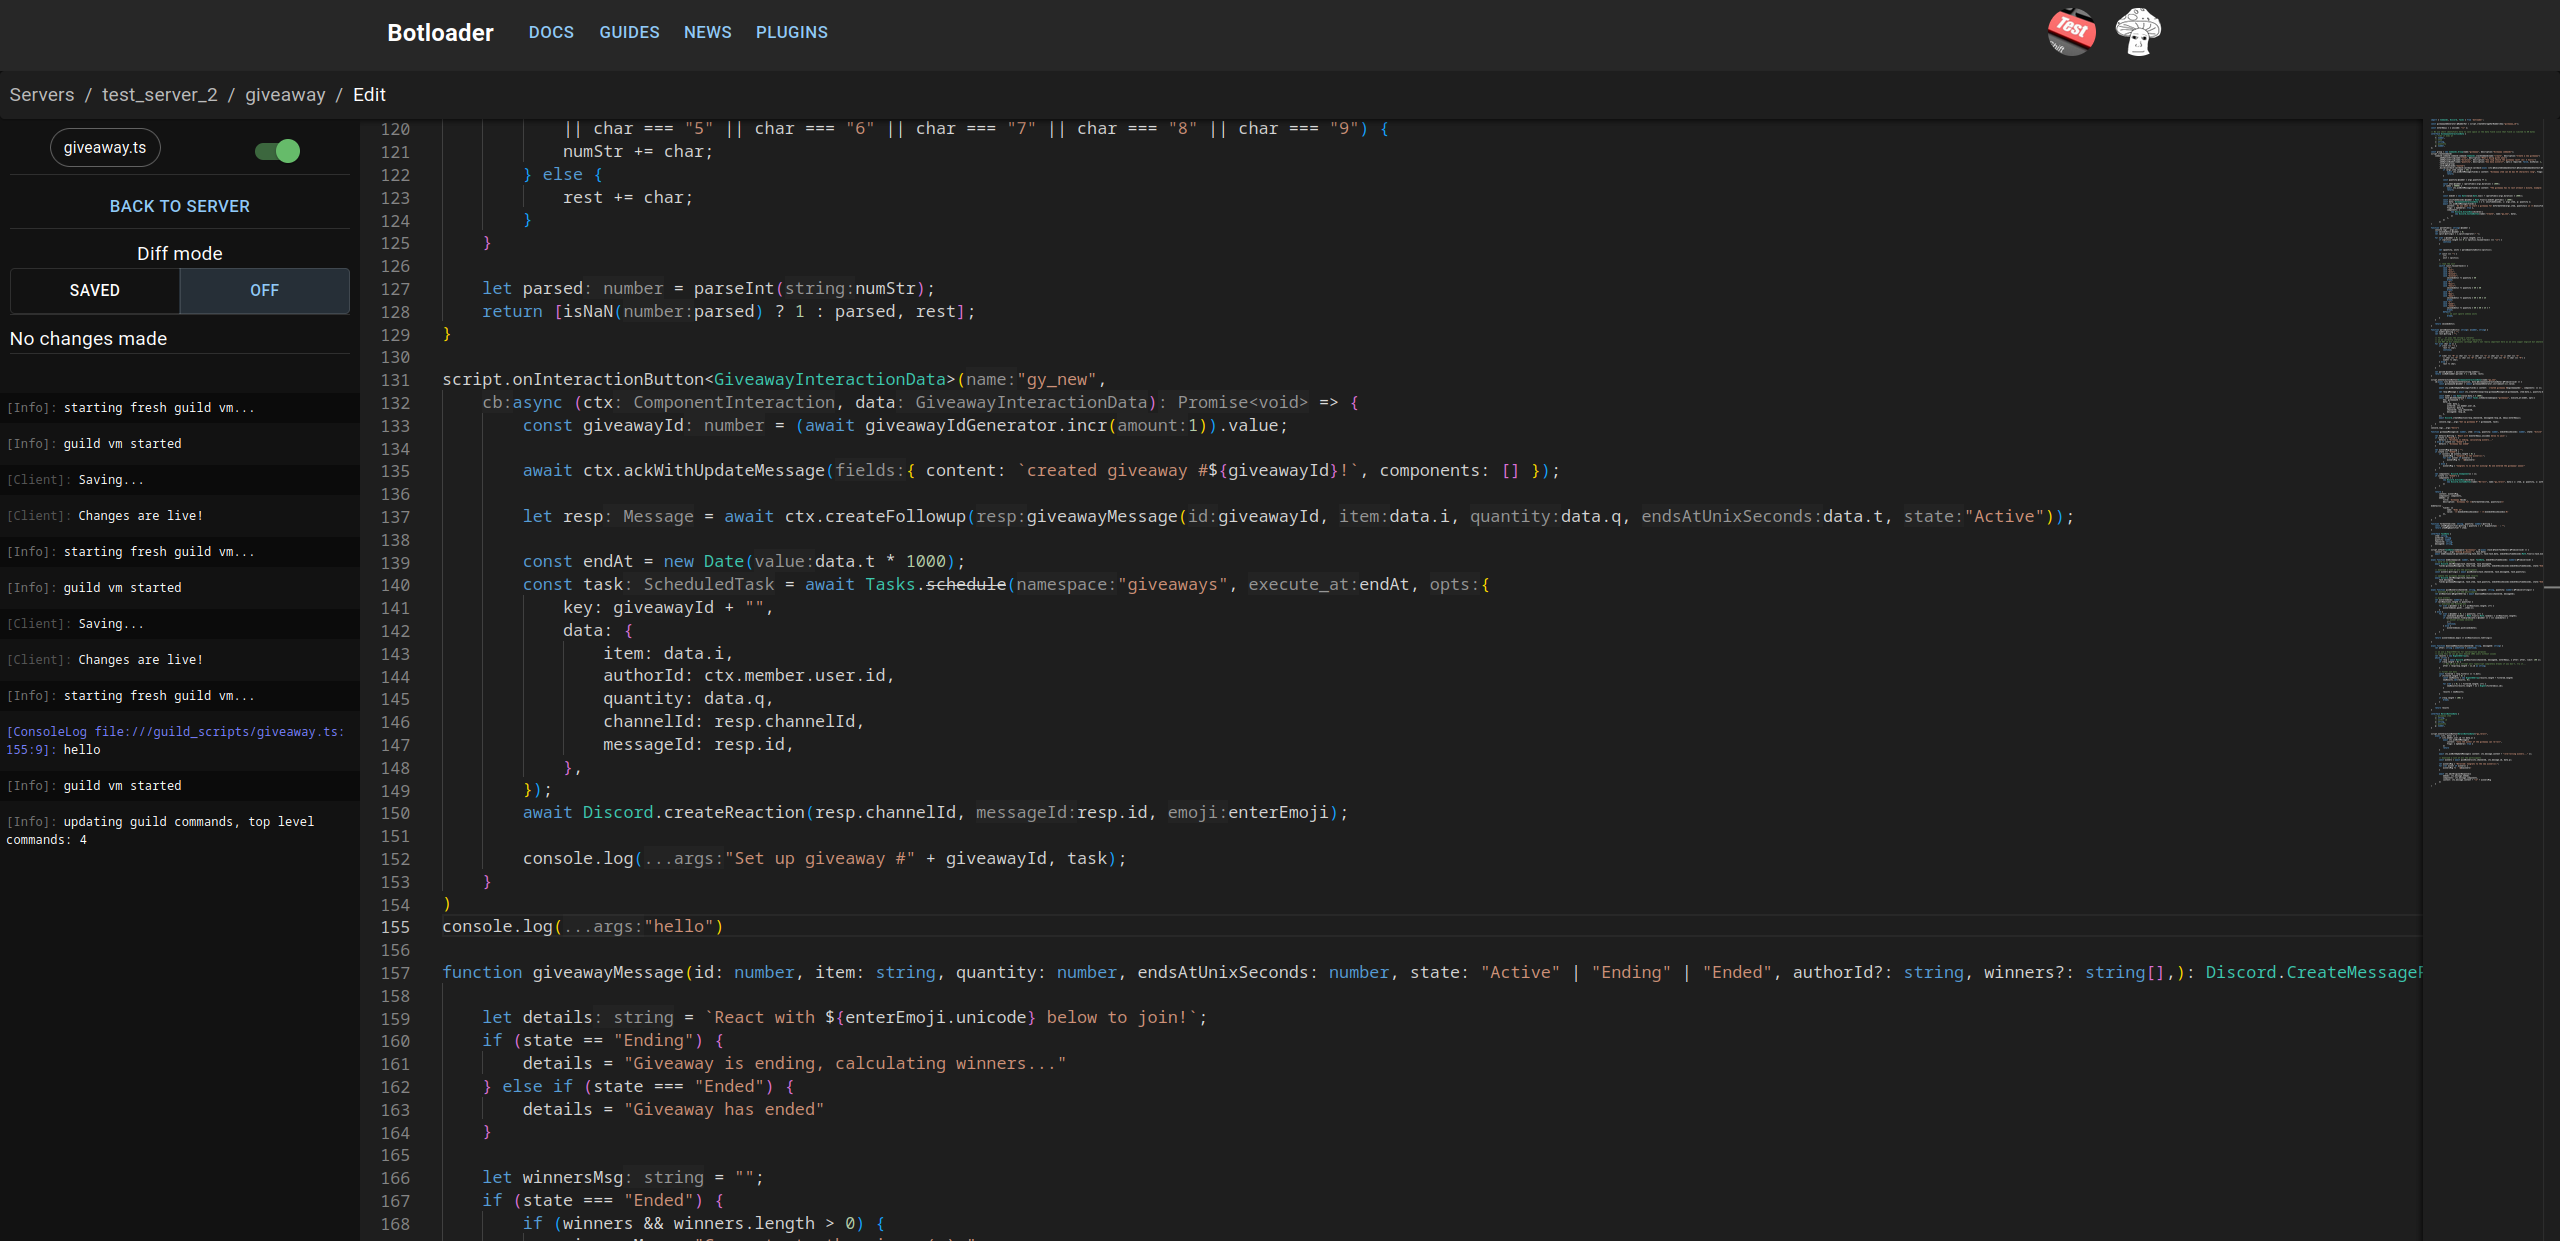Open the PLUGINS page
The height and width of the screenshot is (1241, 2560).
(x=791, y=32)
